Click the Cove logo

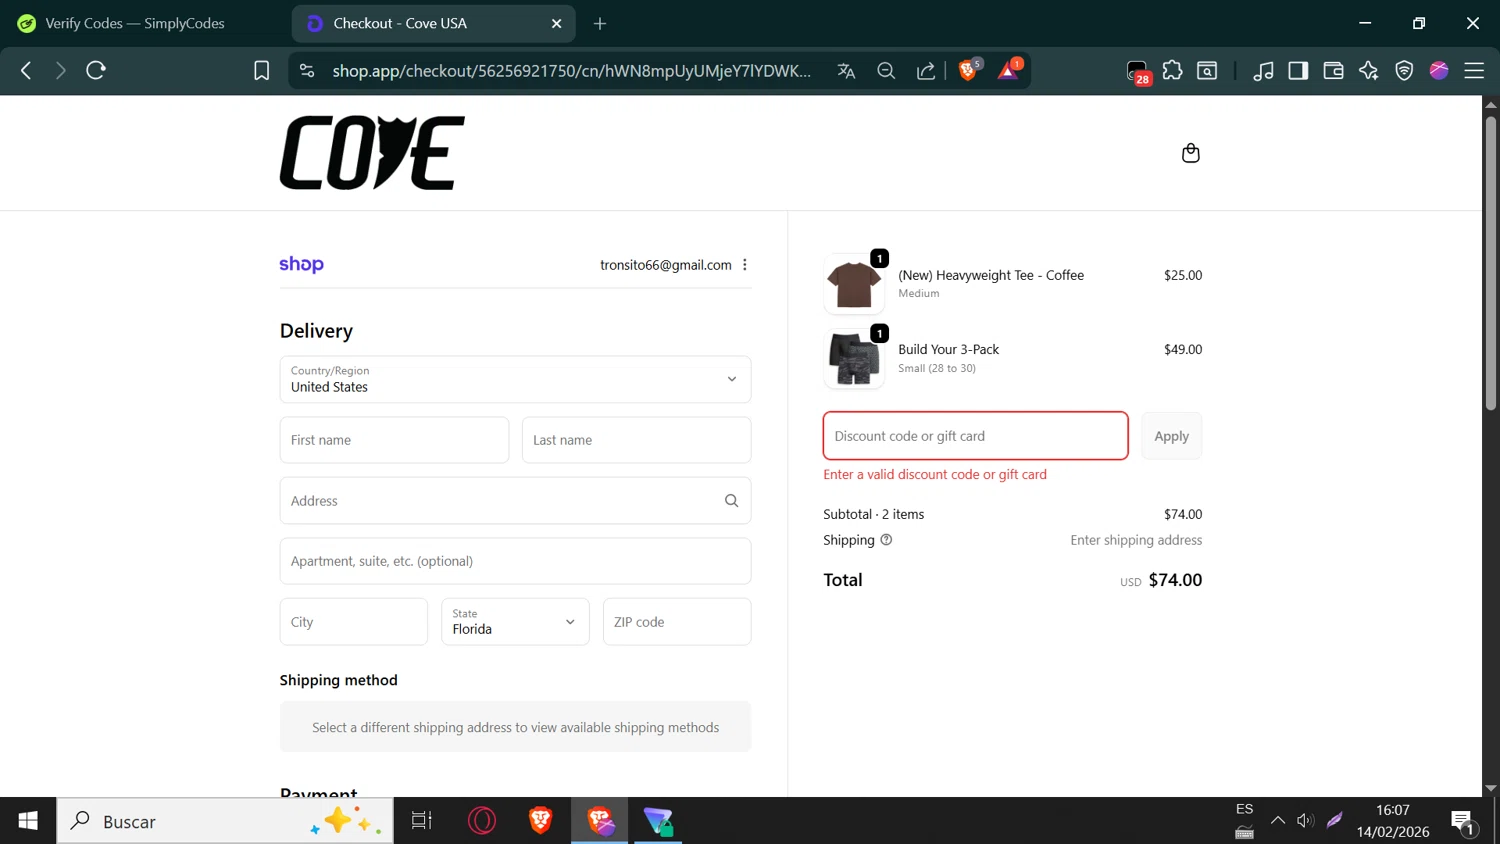(372, 153)
